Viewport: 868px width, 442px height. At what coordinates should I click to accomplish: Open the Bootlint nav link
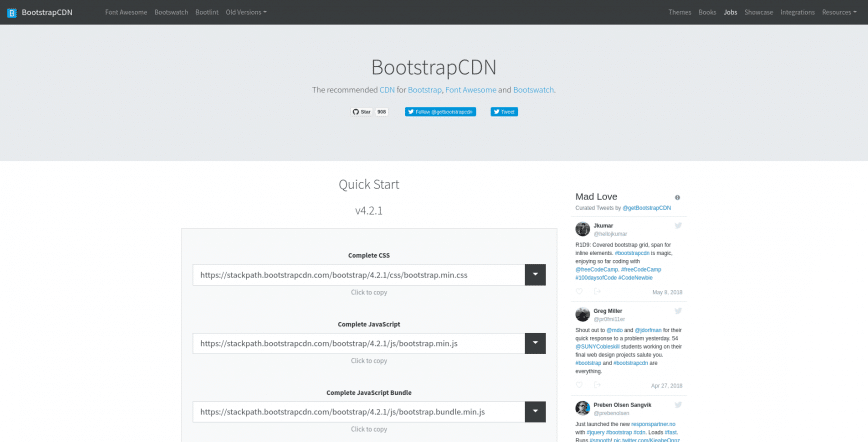pyautogui.click(x=207, y=12)
